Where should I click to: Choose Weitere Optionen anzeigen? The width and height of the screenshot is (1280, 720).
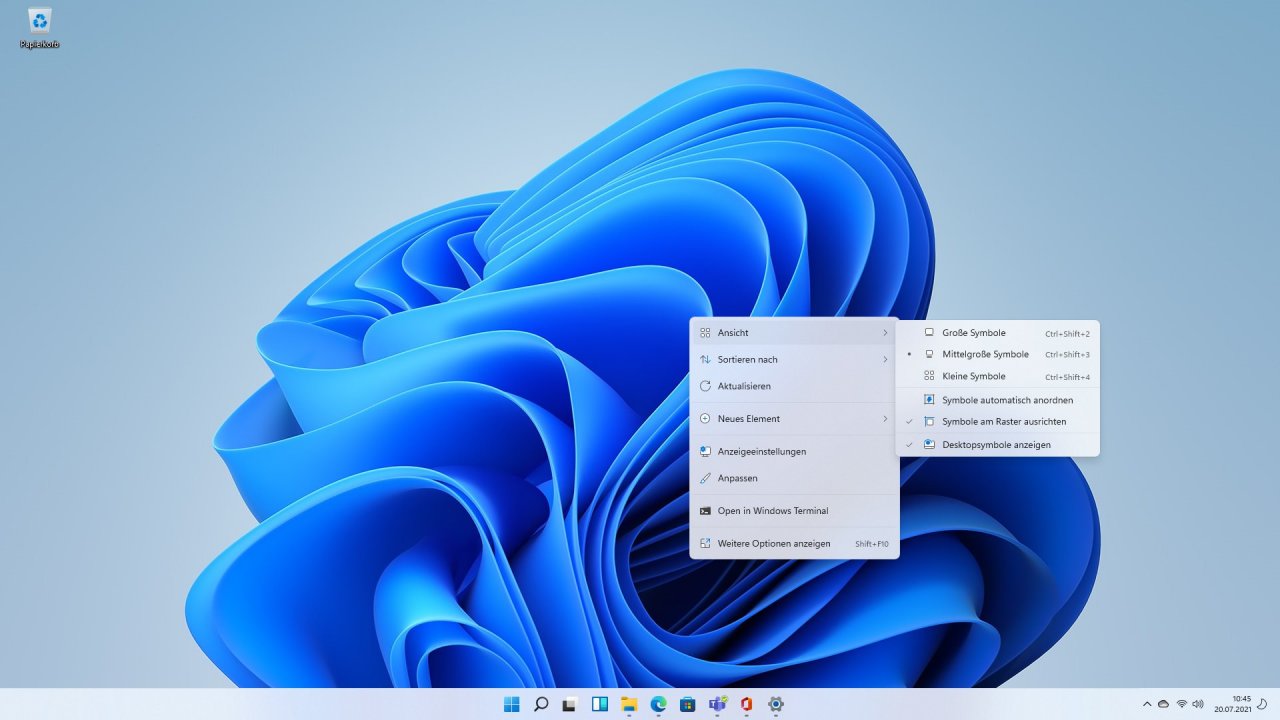(x=795, y=543)
